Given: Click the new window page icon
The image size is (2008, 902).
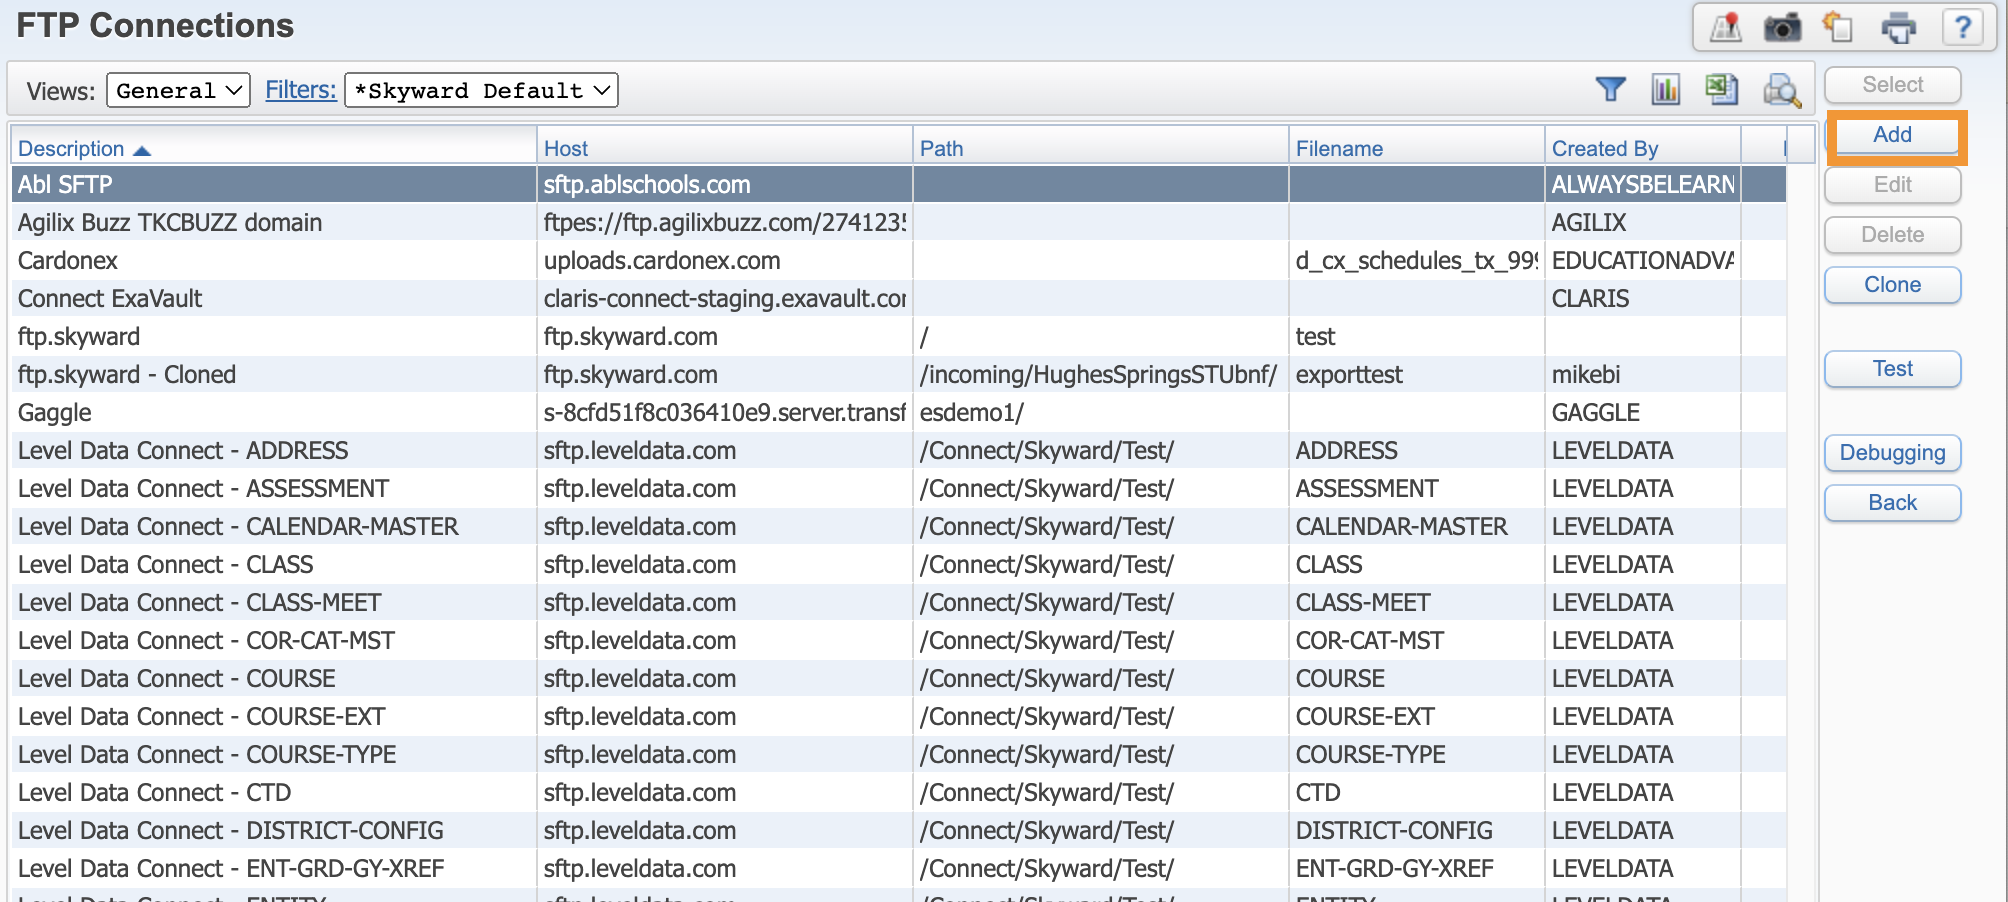Looking at the screenshot, I should point(1838,27).
